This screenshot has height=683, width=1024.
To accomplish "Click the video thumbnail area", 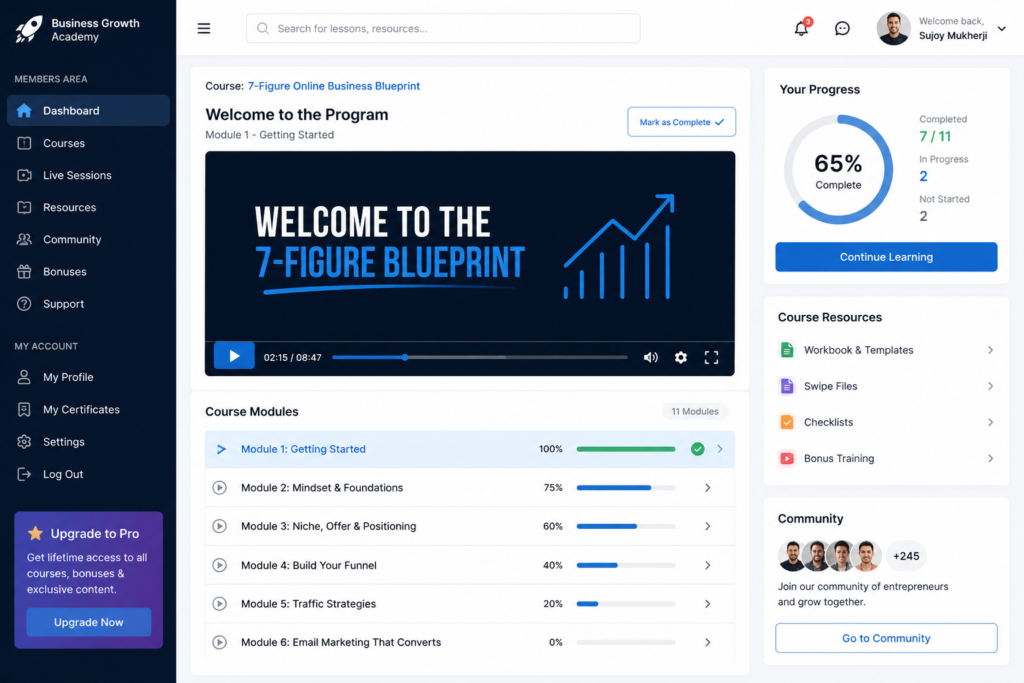I will [x=470, y=246].
